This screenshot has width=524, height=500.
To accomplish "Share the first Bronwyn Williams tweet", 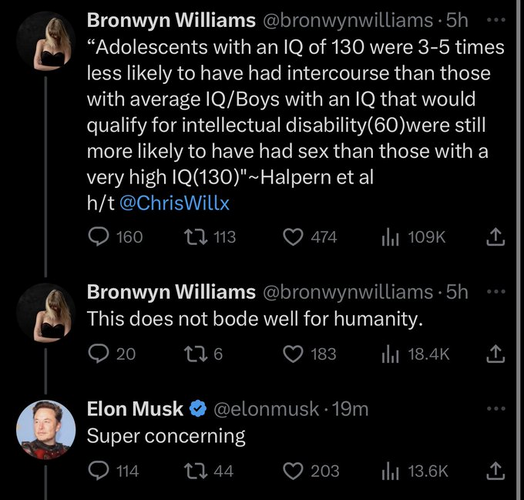I will coord(495,237).
